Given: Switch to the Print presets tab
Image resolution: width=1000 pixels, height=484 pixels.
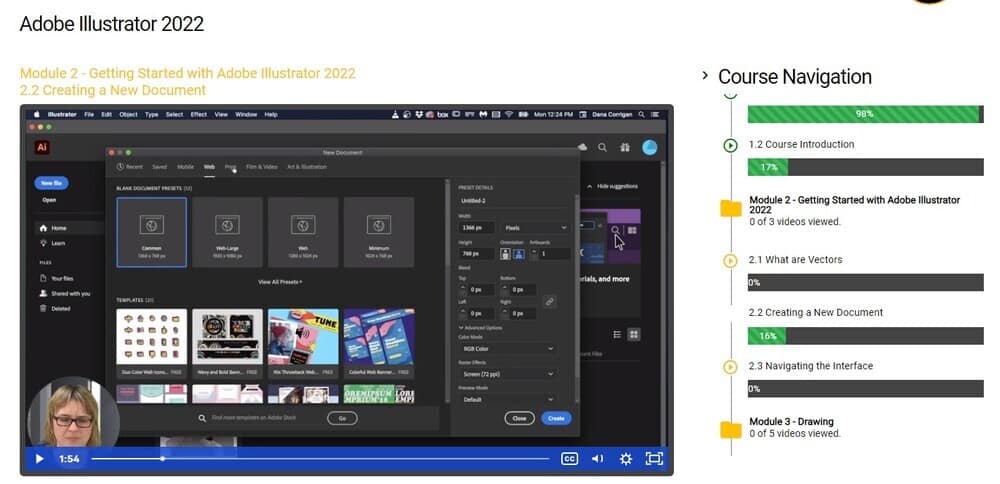Looking at the screenshot, I should point(230,167).
